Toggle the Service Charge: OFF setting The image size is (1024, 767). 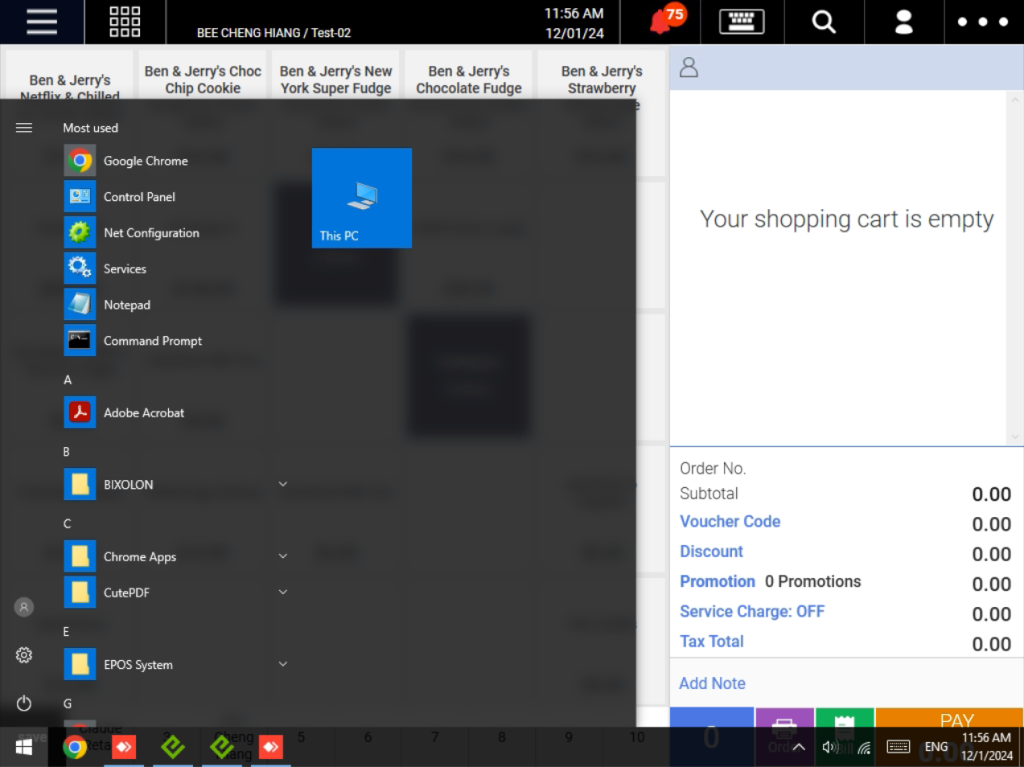752,611
